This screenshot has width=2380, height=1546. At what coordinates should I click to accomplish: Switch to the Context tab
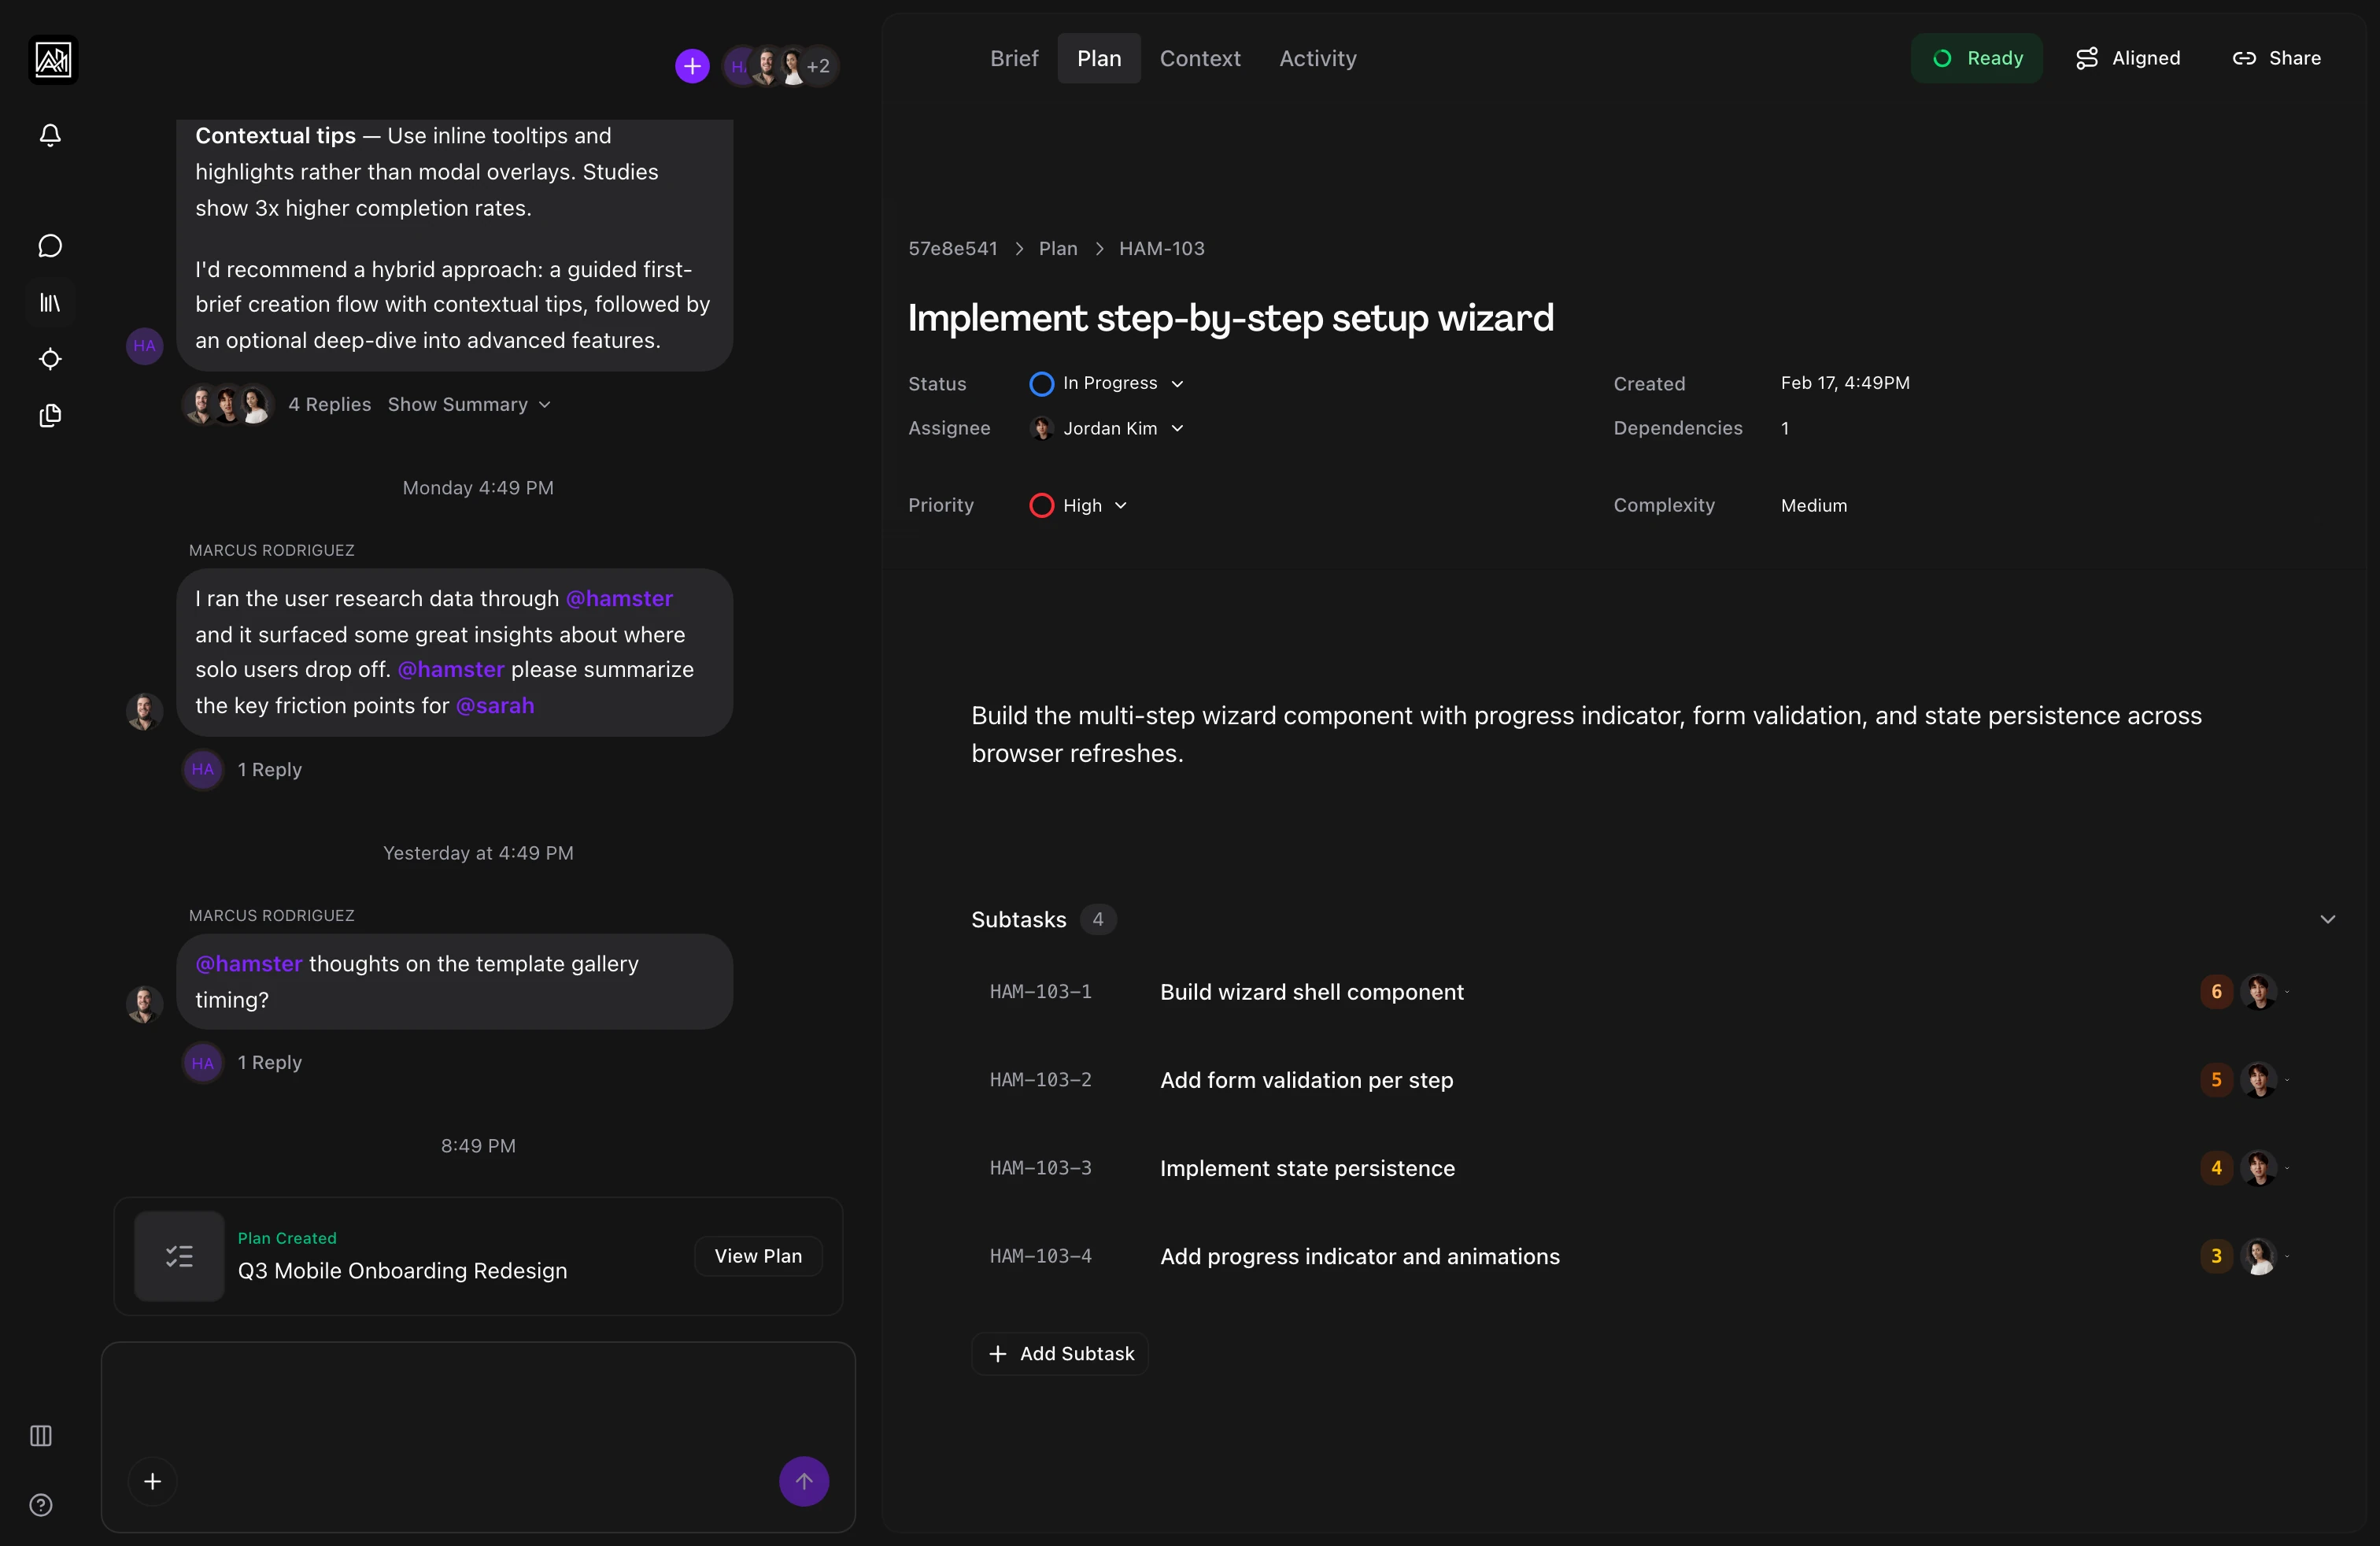pyautogui.click(x=1199, y=58)
